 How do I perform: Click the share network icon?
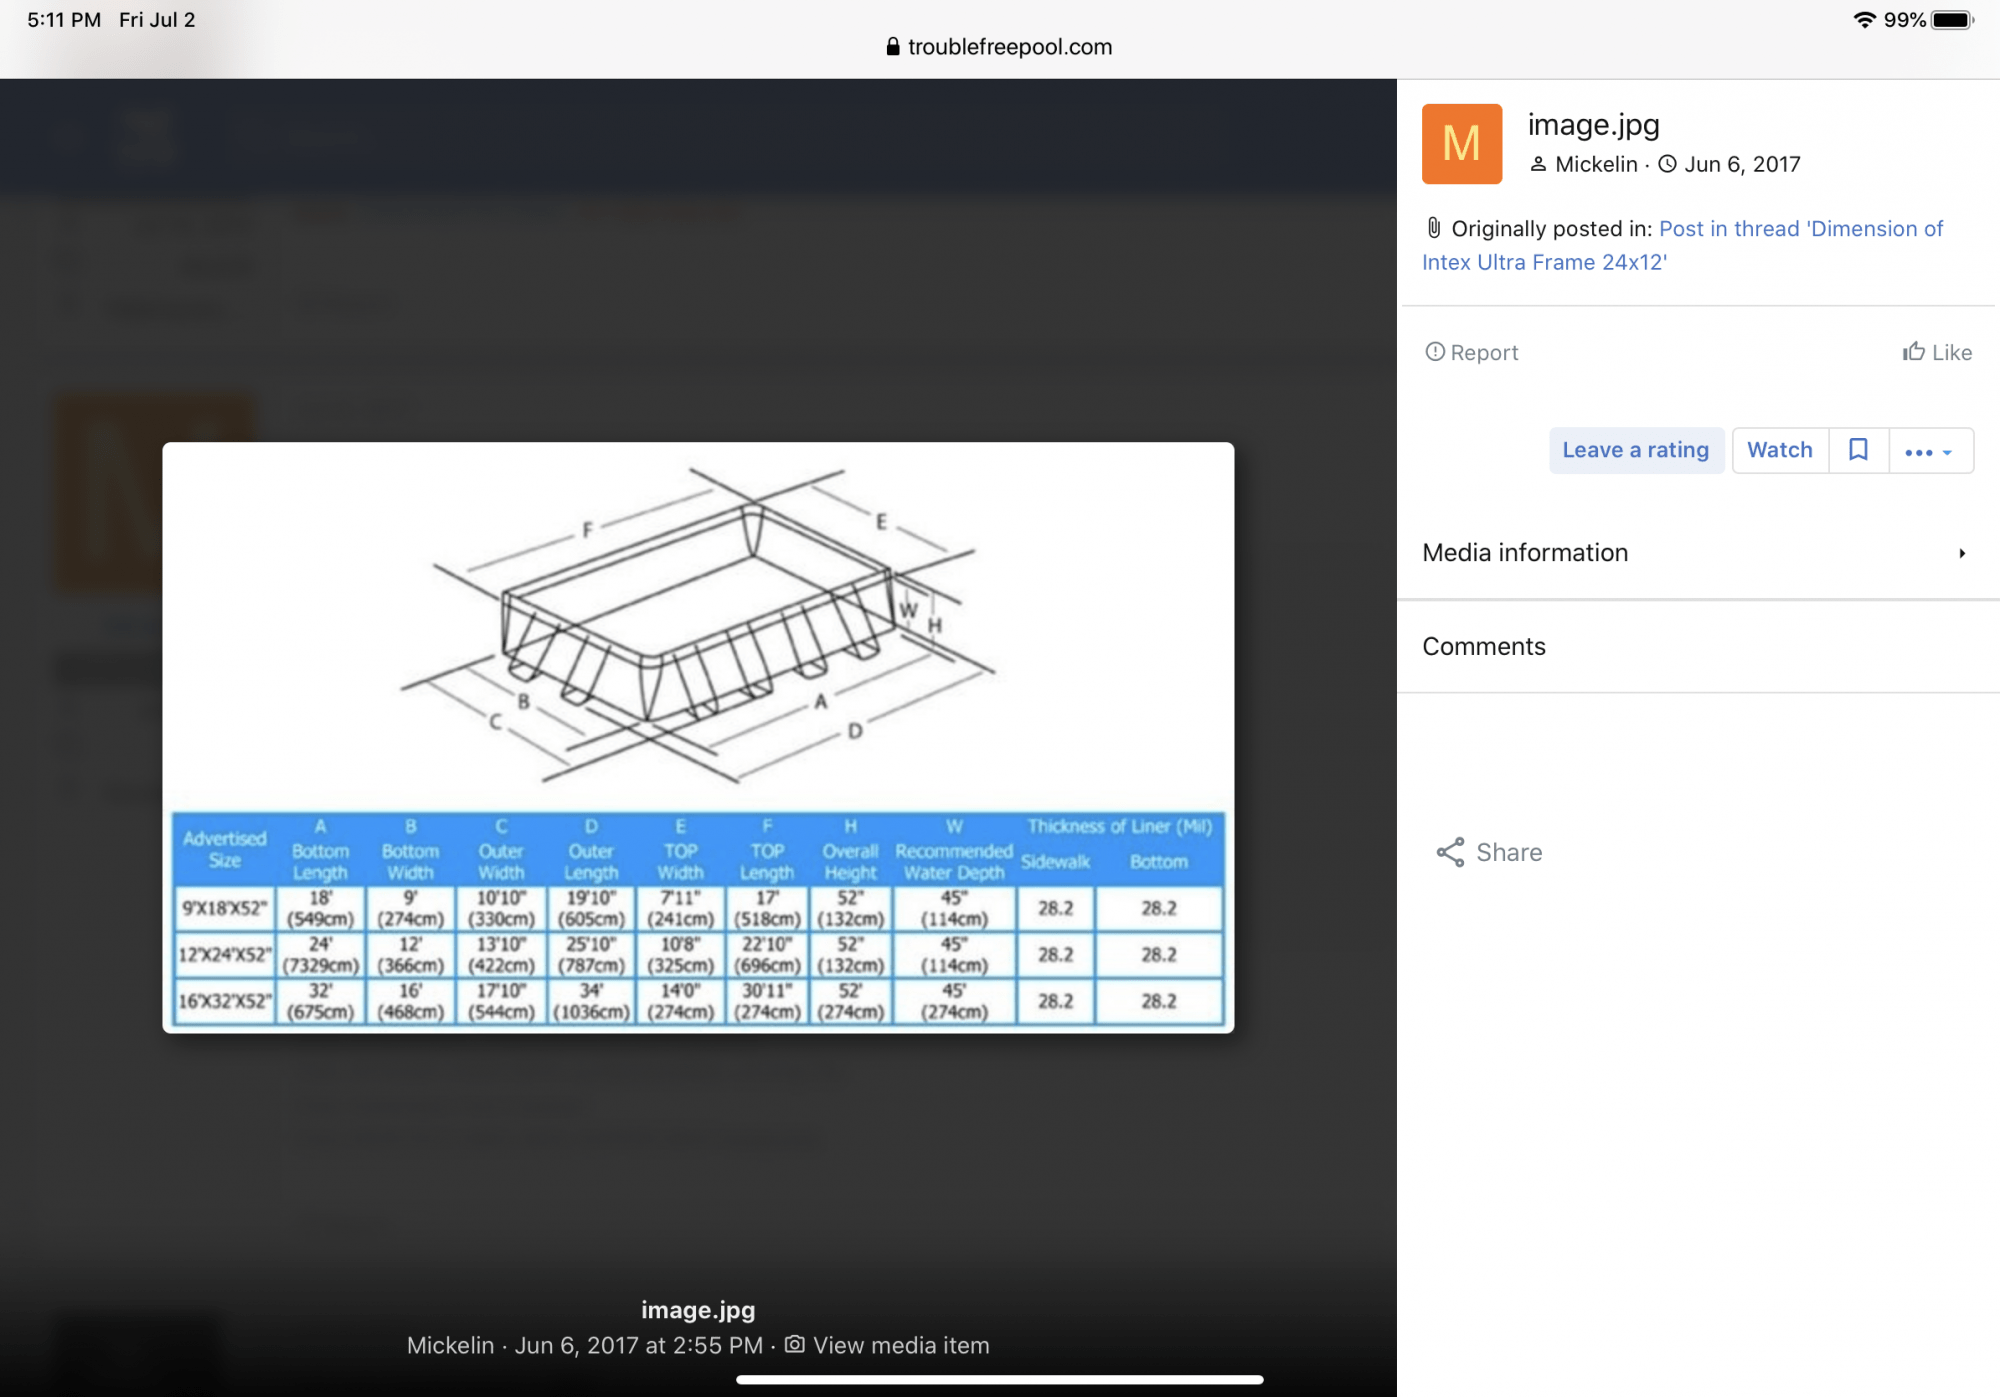[1450, 852]
